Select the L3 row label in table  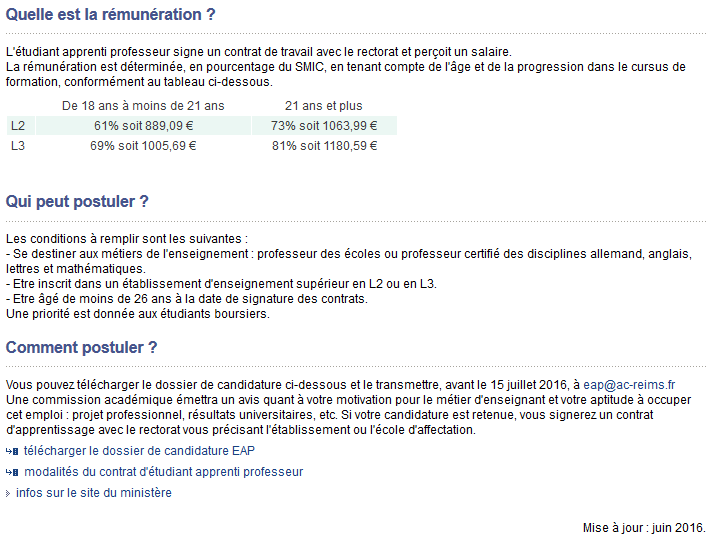(x=18, y=146)
